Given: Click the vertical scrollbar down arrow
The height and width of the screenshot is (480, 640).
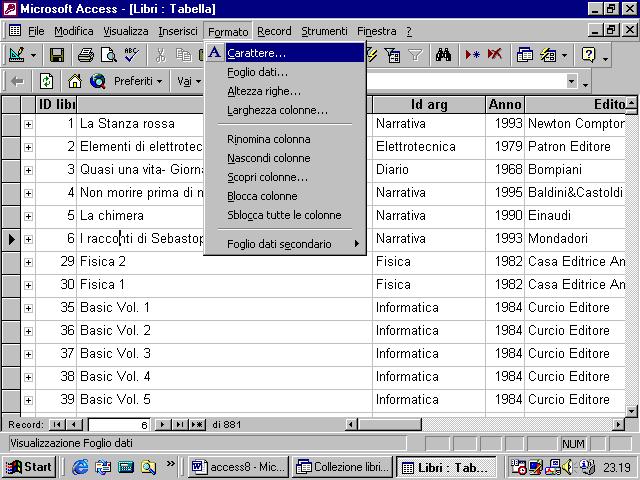Looking at the screenshot, I should pos(631,411).
